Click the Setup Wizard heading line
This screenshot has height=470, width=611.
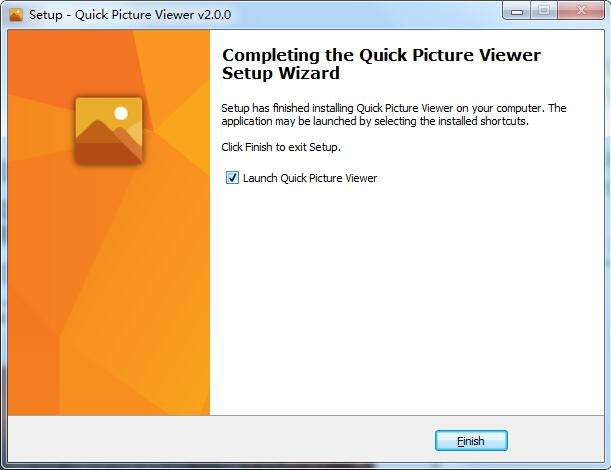281,73
